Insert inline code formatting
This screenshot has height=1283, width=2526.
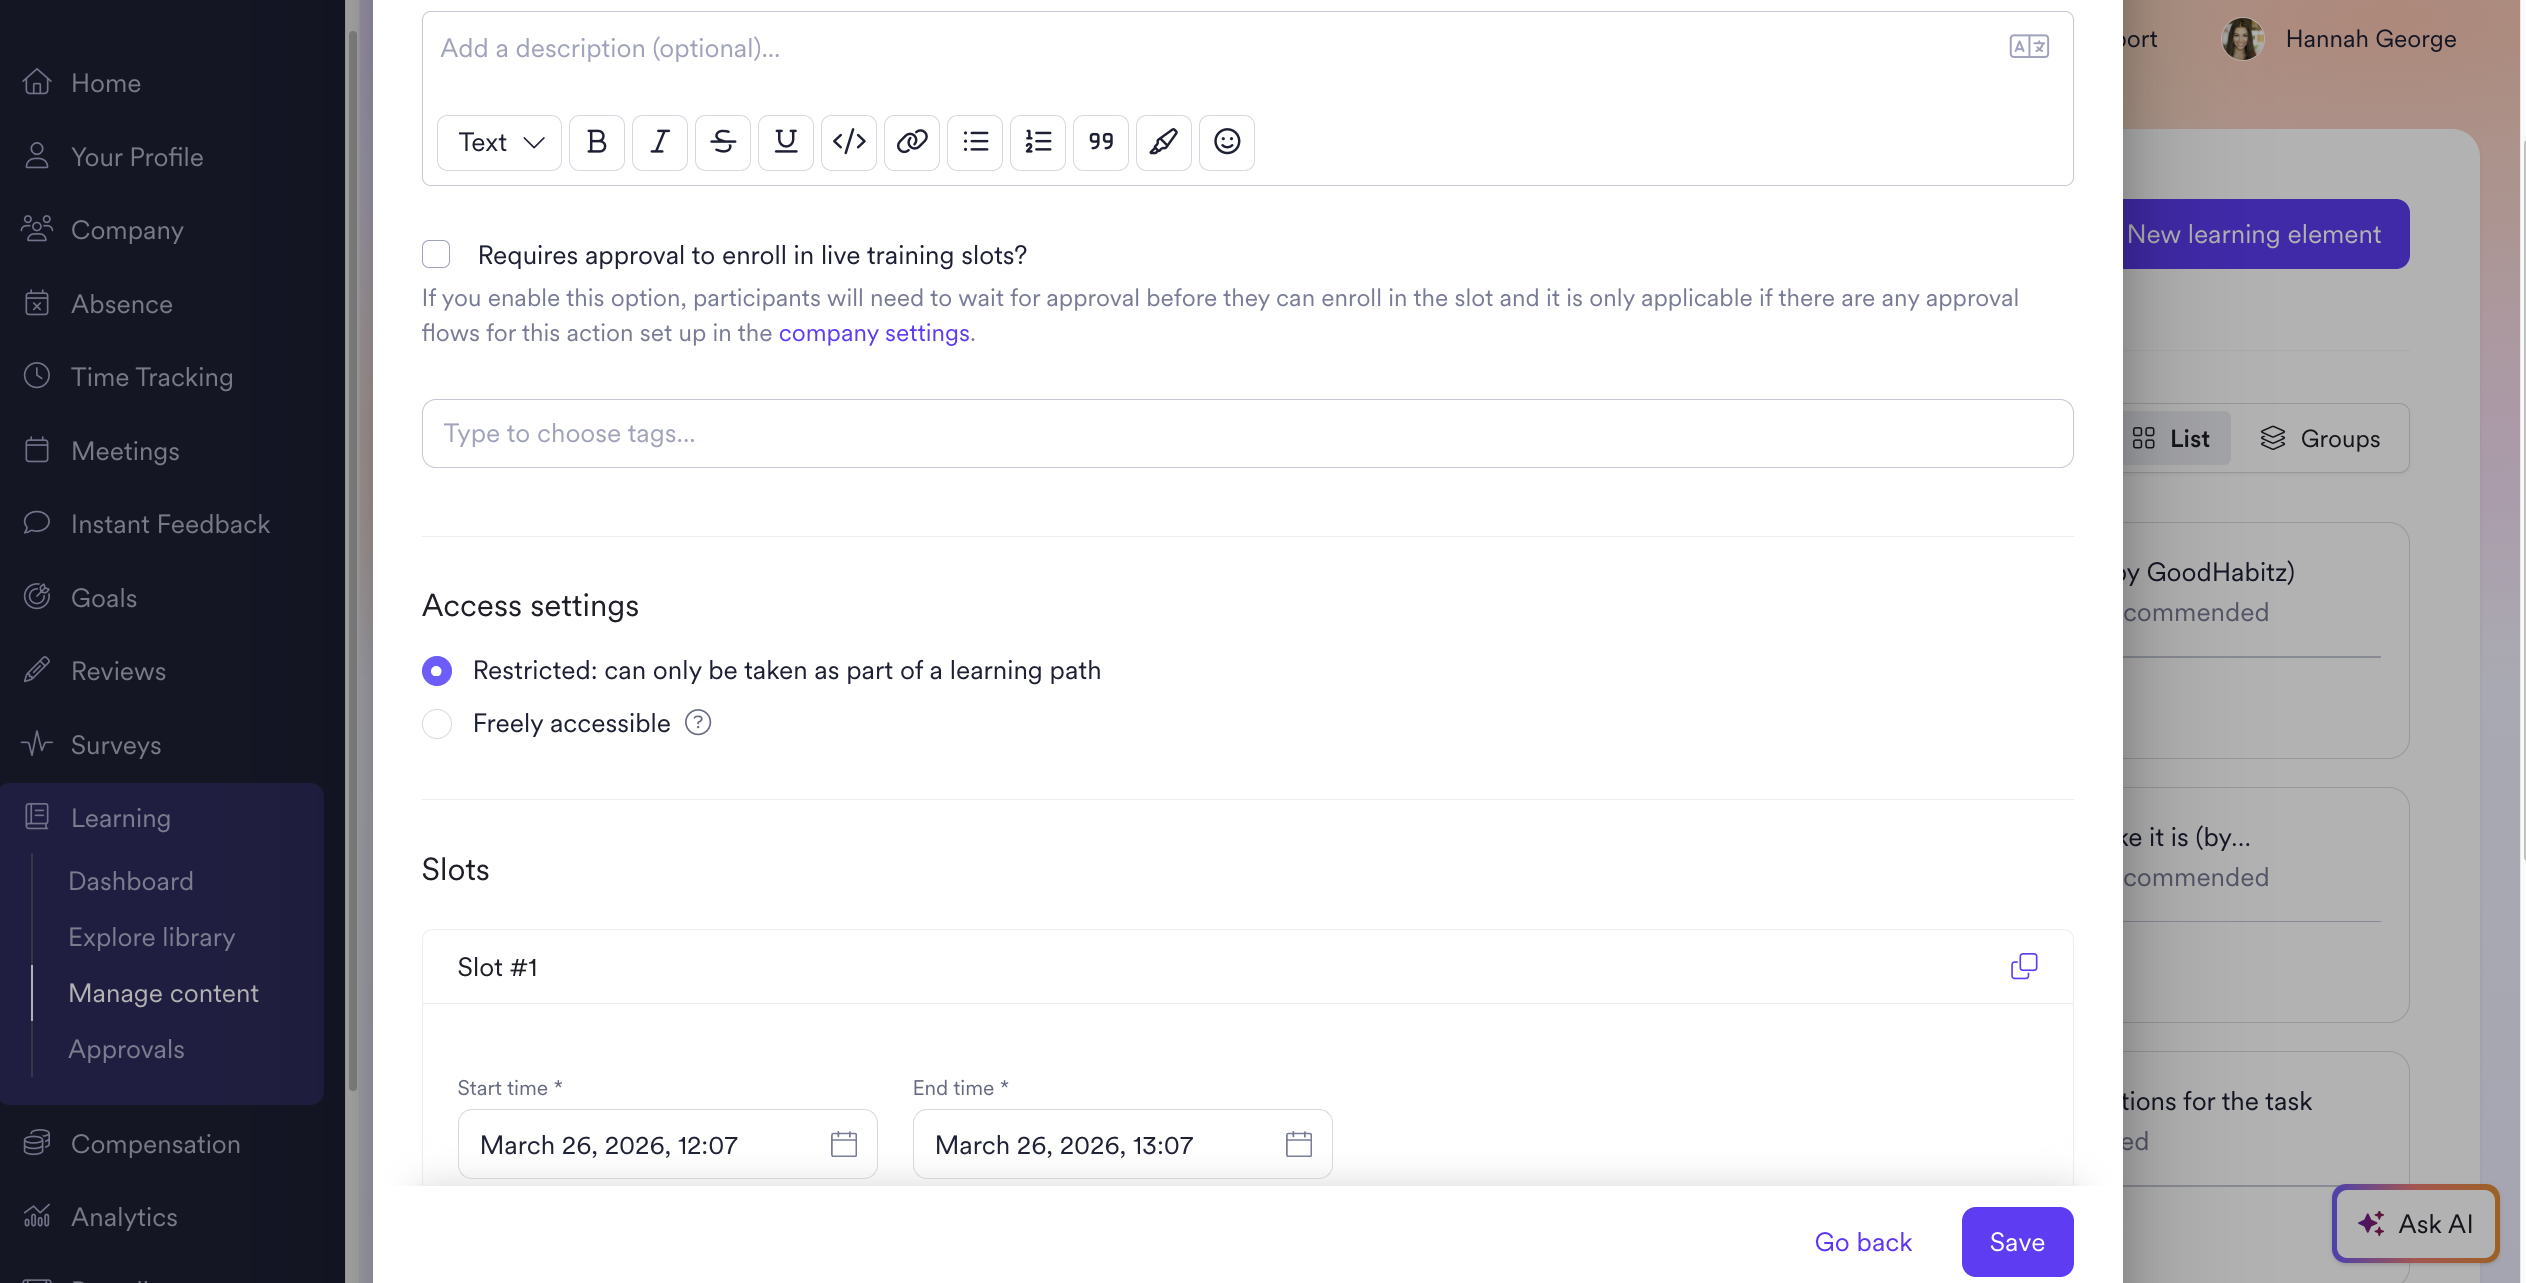tap(848, 142)
